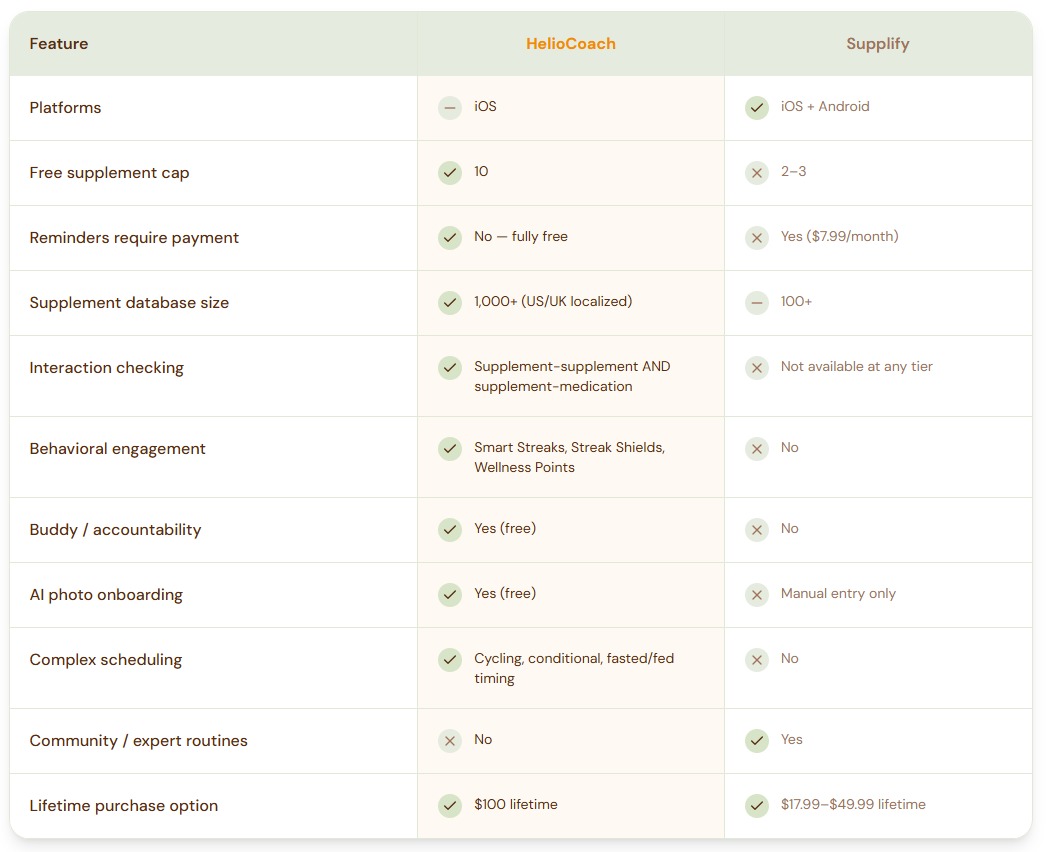Click the checkmark next to Smart Streaks text
The image size is (1048, 852).
[x=450, y=449]
